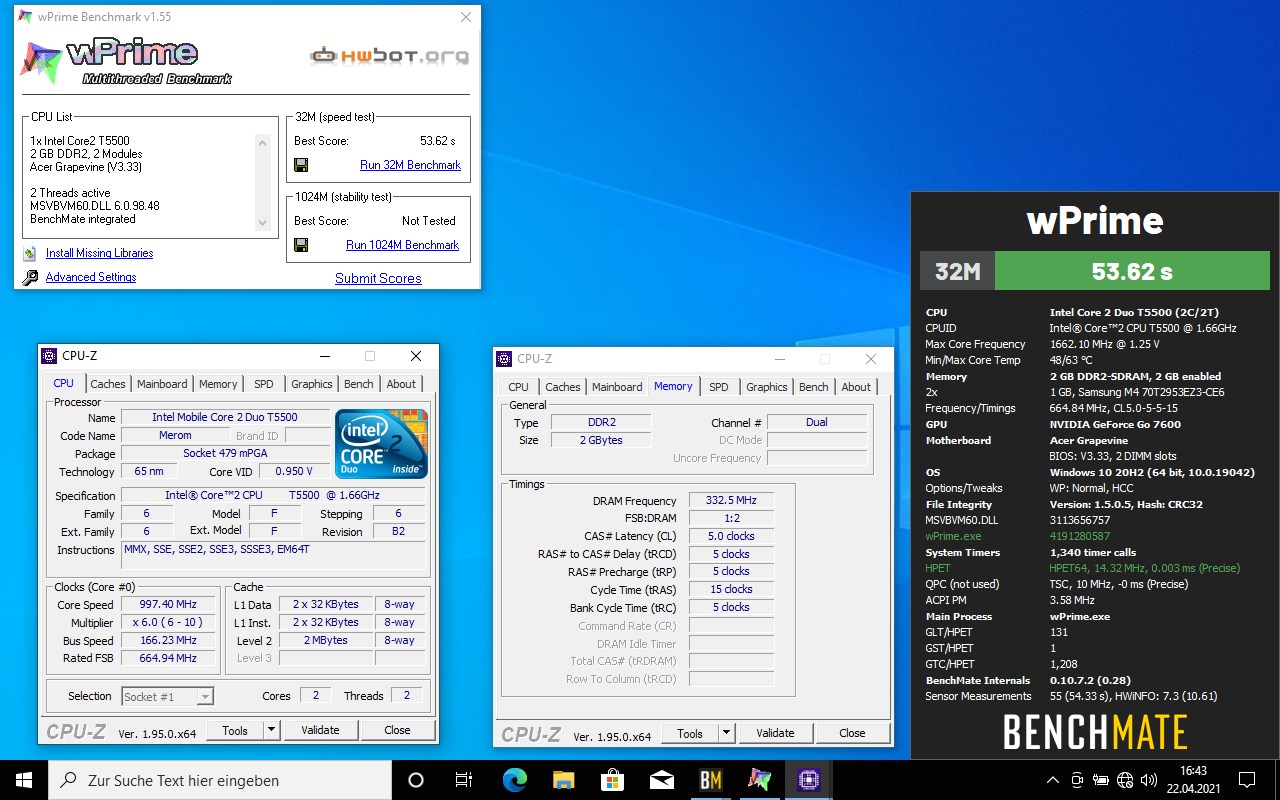1280x800 pixels.
Task: Open Install Missing Libraries link
Action: (99, 254)
